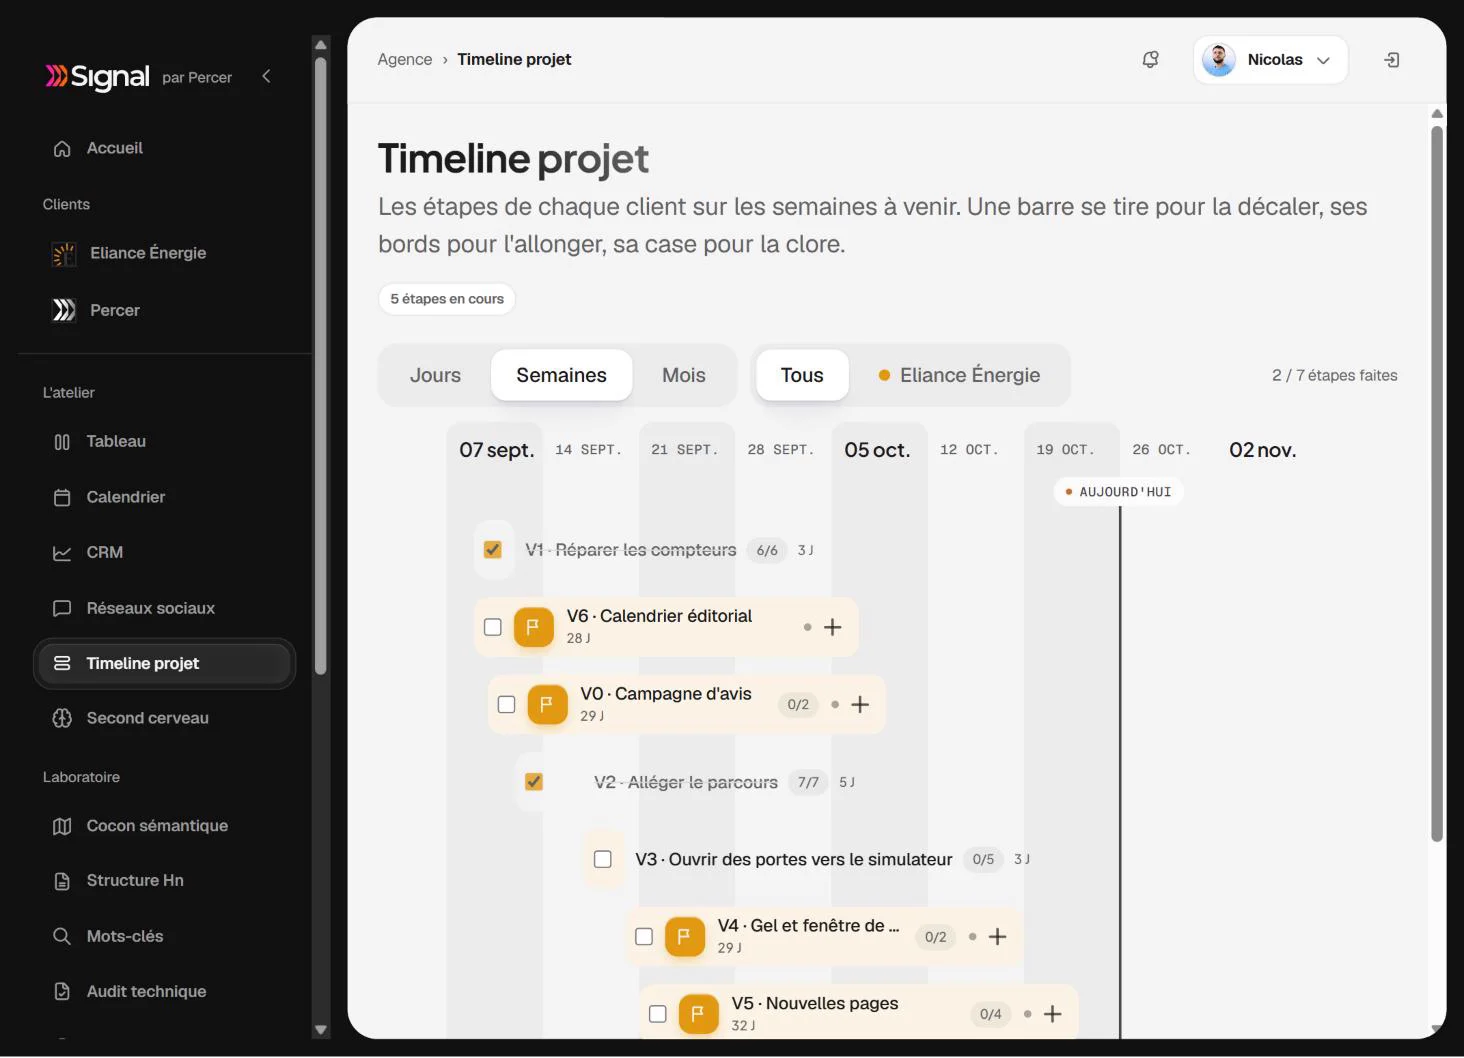Click the Aujourd'hui timeline marker

pos(1118,492)
